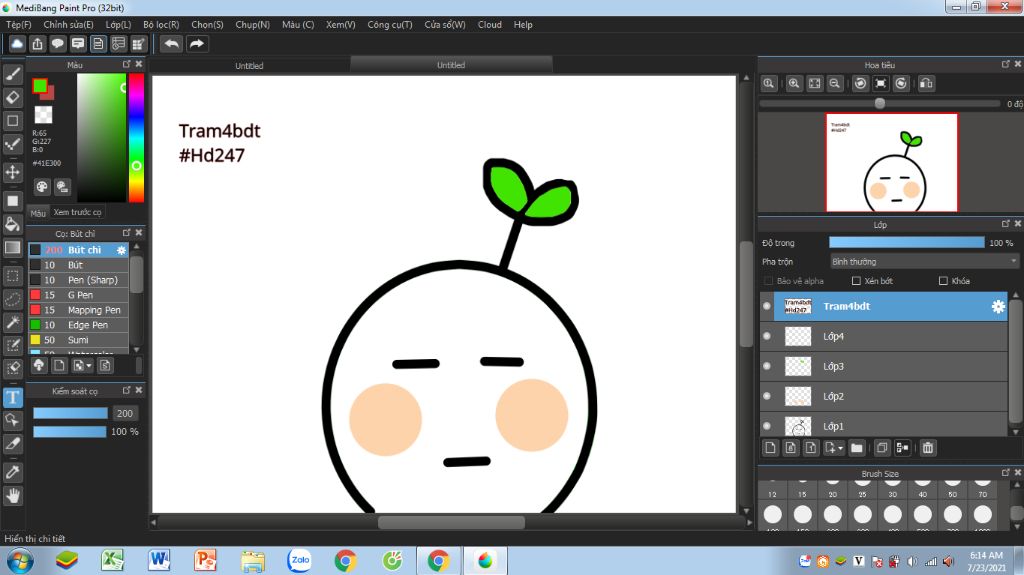The height and width of the screenshot is (575, 1024).
Task: Select the Eyedropper tool
Action: point(12,472)
